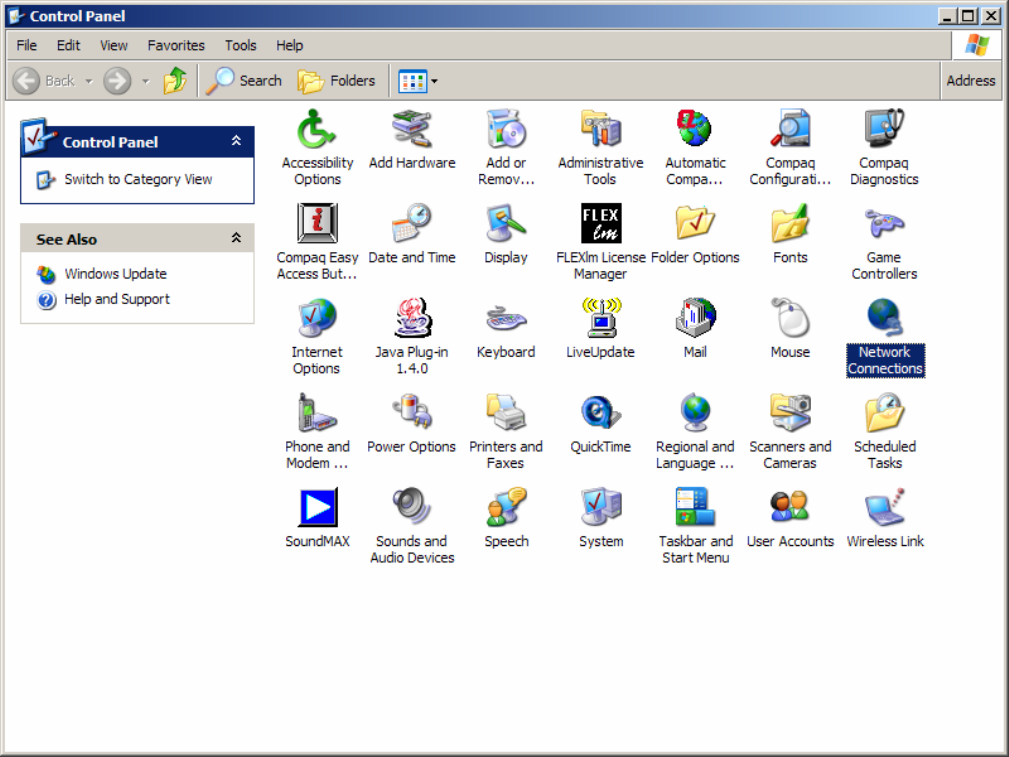Open the Help menu

pos(289,45)
